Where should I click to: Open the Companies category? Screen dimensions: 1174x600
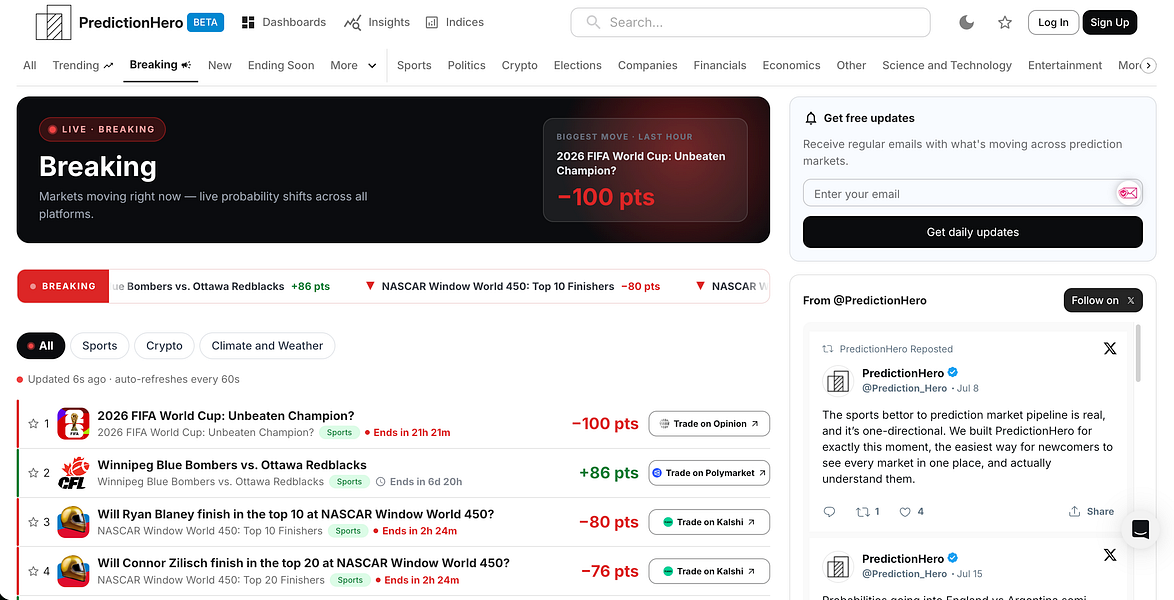tap(648, 65)
